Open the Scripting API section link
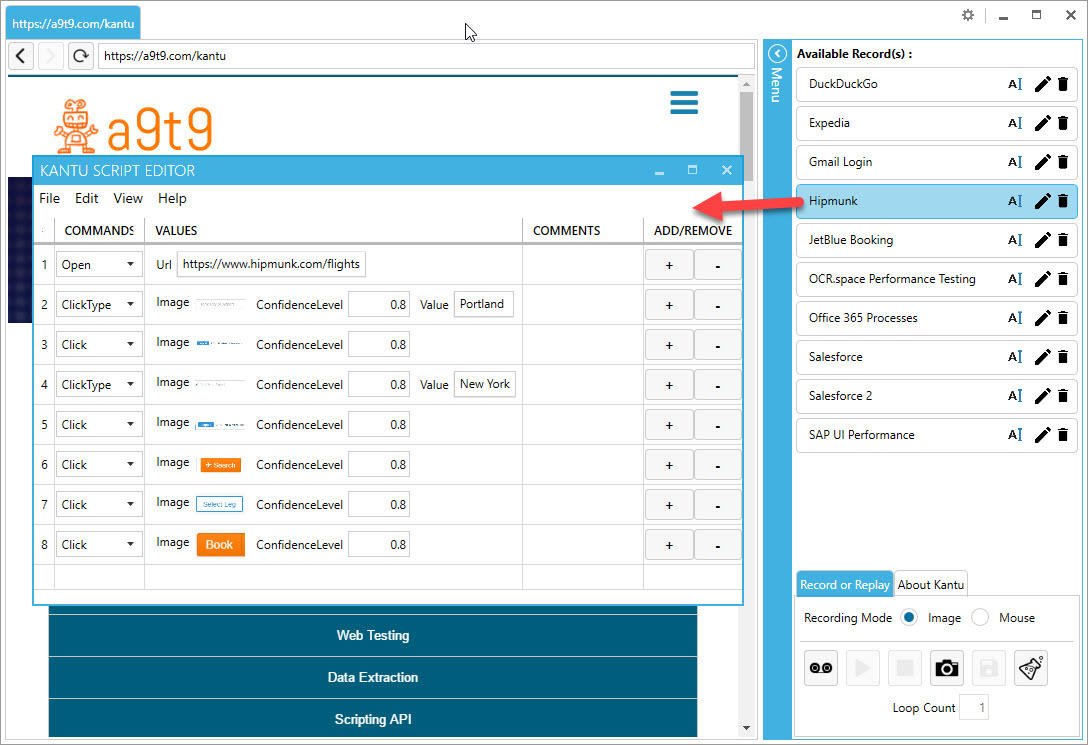This screenshot has width=1088, height=745. [373, 719]
